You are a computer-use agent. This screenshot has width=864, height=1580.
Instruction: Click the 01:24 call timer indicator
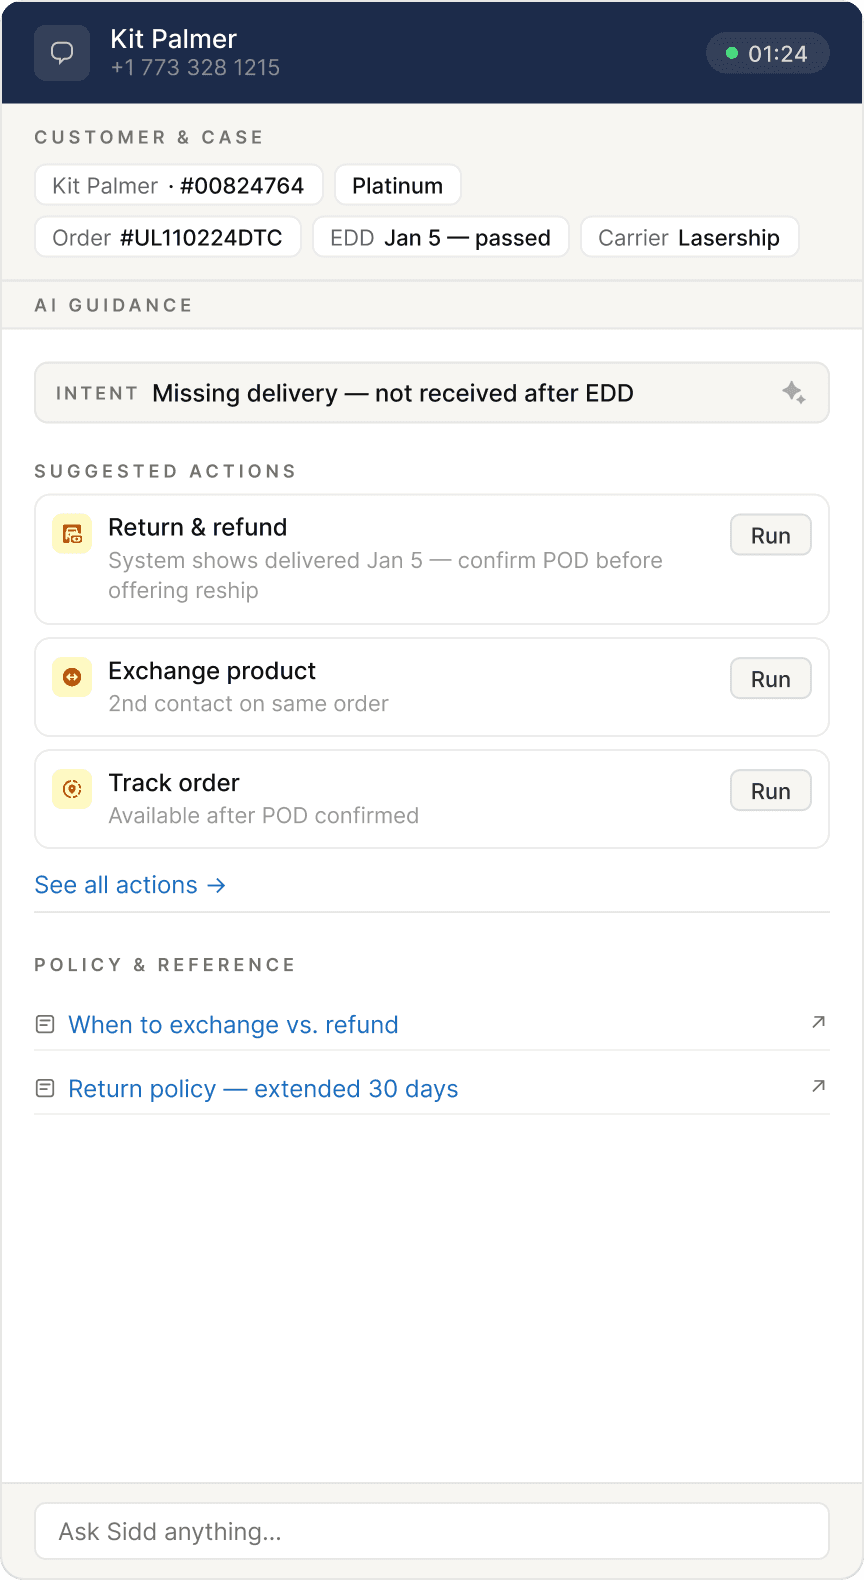click(767, 54)
